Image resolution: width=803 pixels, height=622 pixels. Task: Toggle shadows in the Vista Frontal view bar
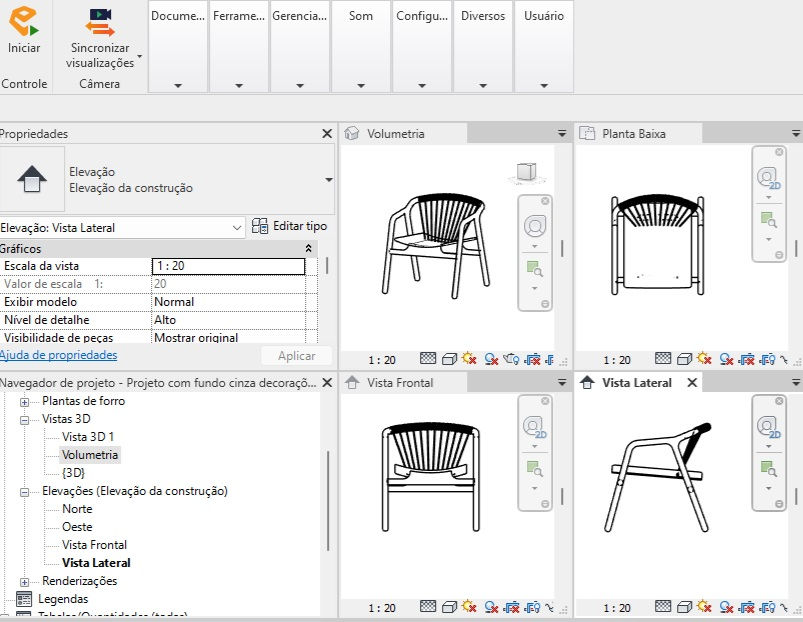[x=491, y=608]
